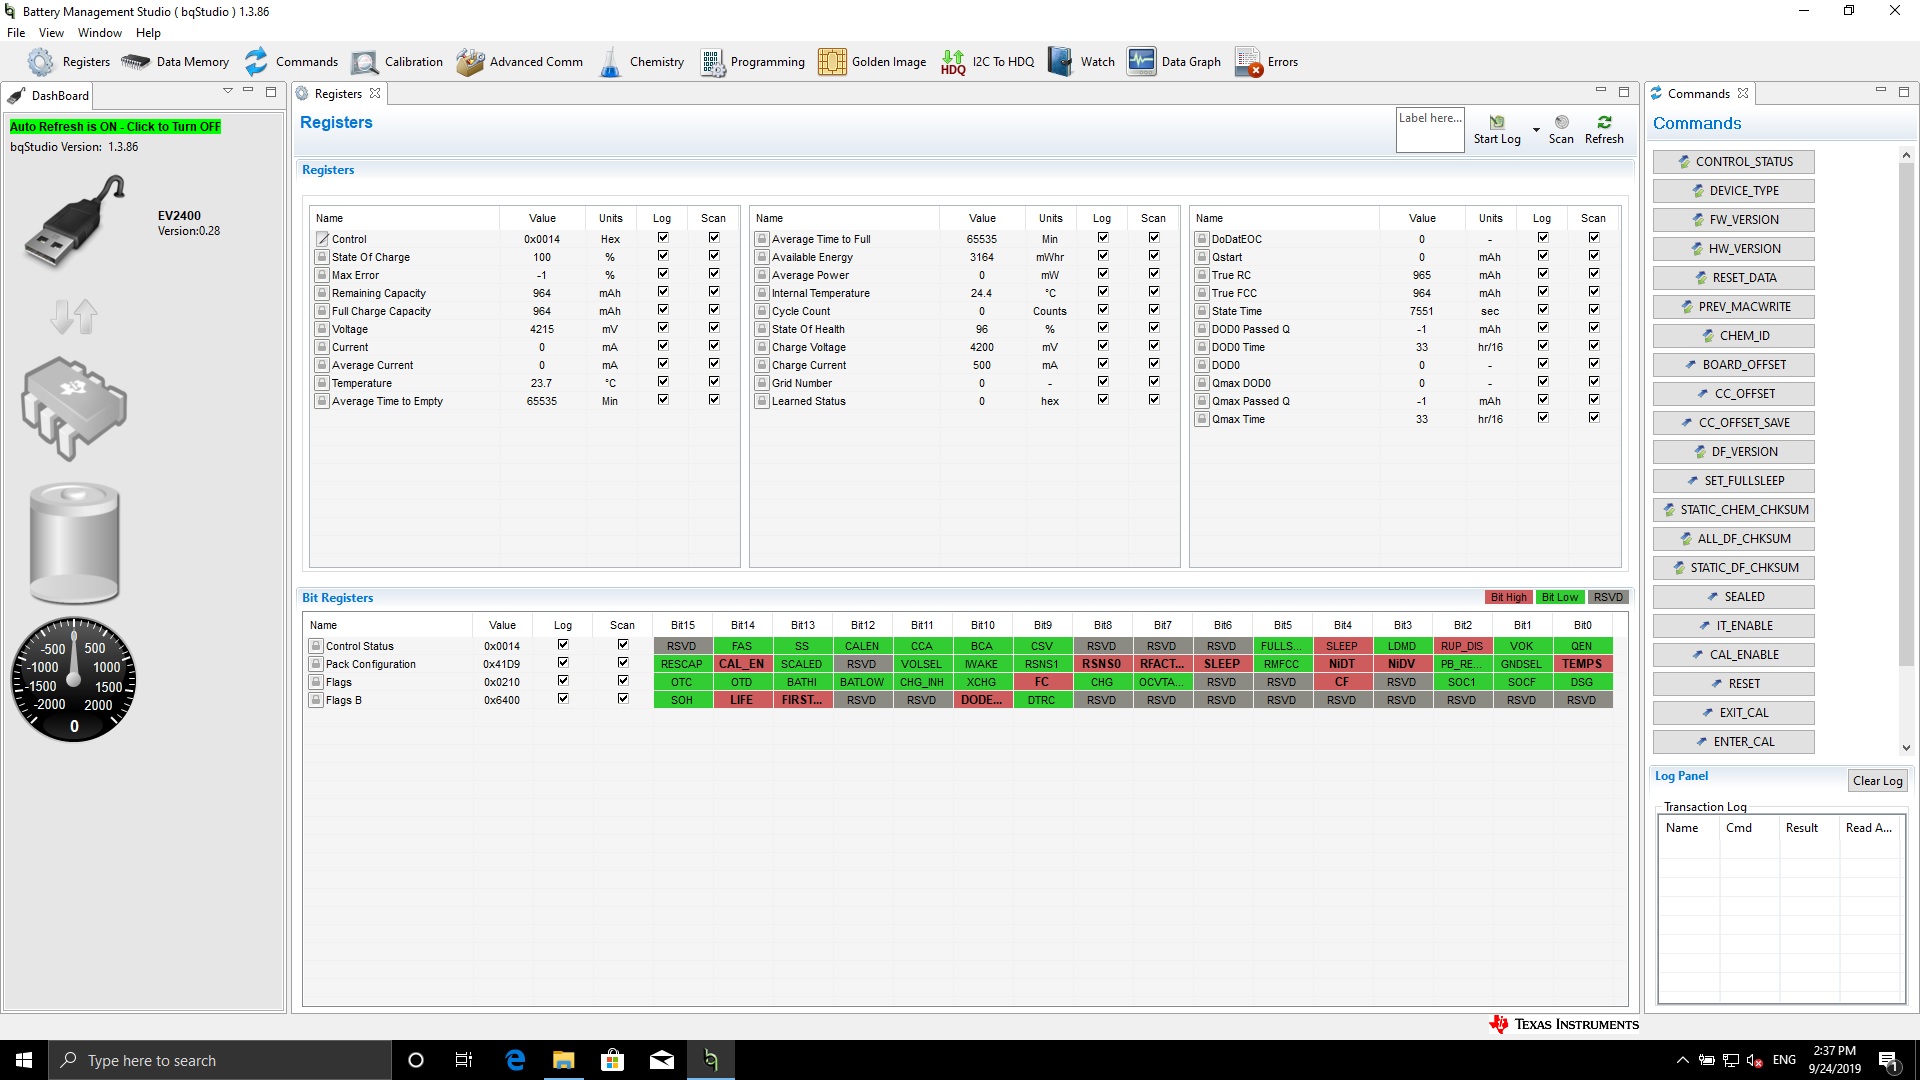The width and height of the screenshot is (1920, 1080).
Task: Click the Calibration magnifier icon
Action: coord(365,62)
